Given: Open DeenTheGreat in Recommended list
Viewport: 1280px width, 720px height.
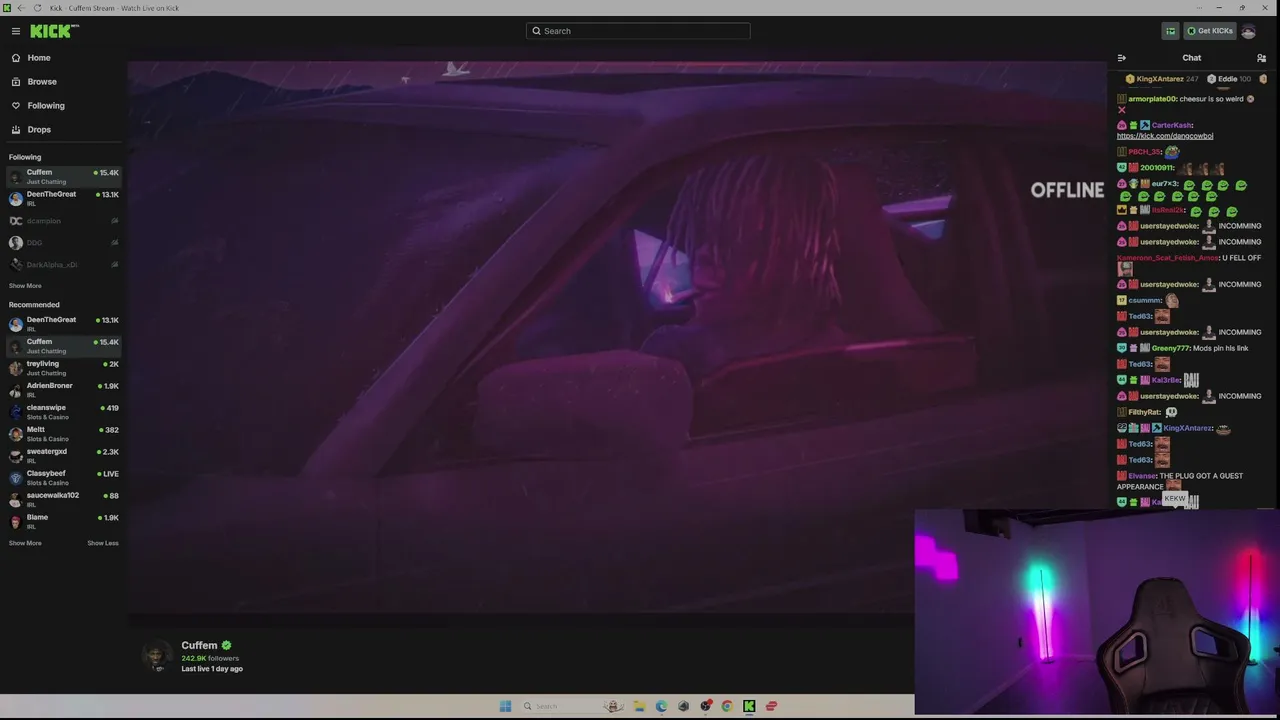Looking at the screenshot, I should coord(63,324).
